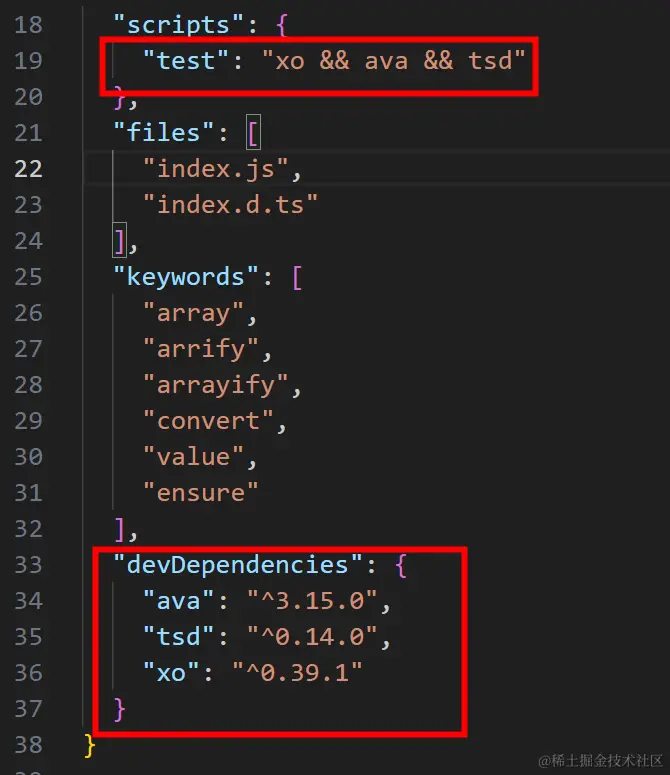Click the closing bracket on line 32
The height and width of the screenshot is (775, 670).
(120, 529)
